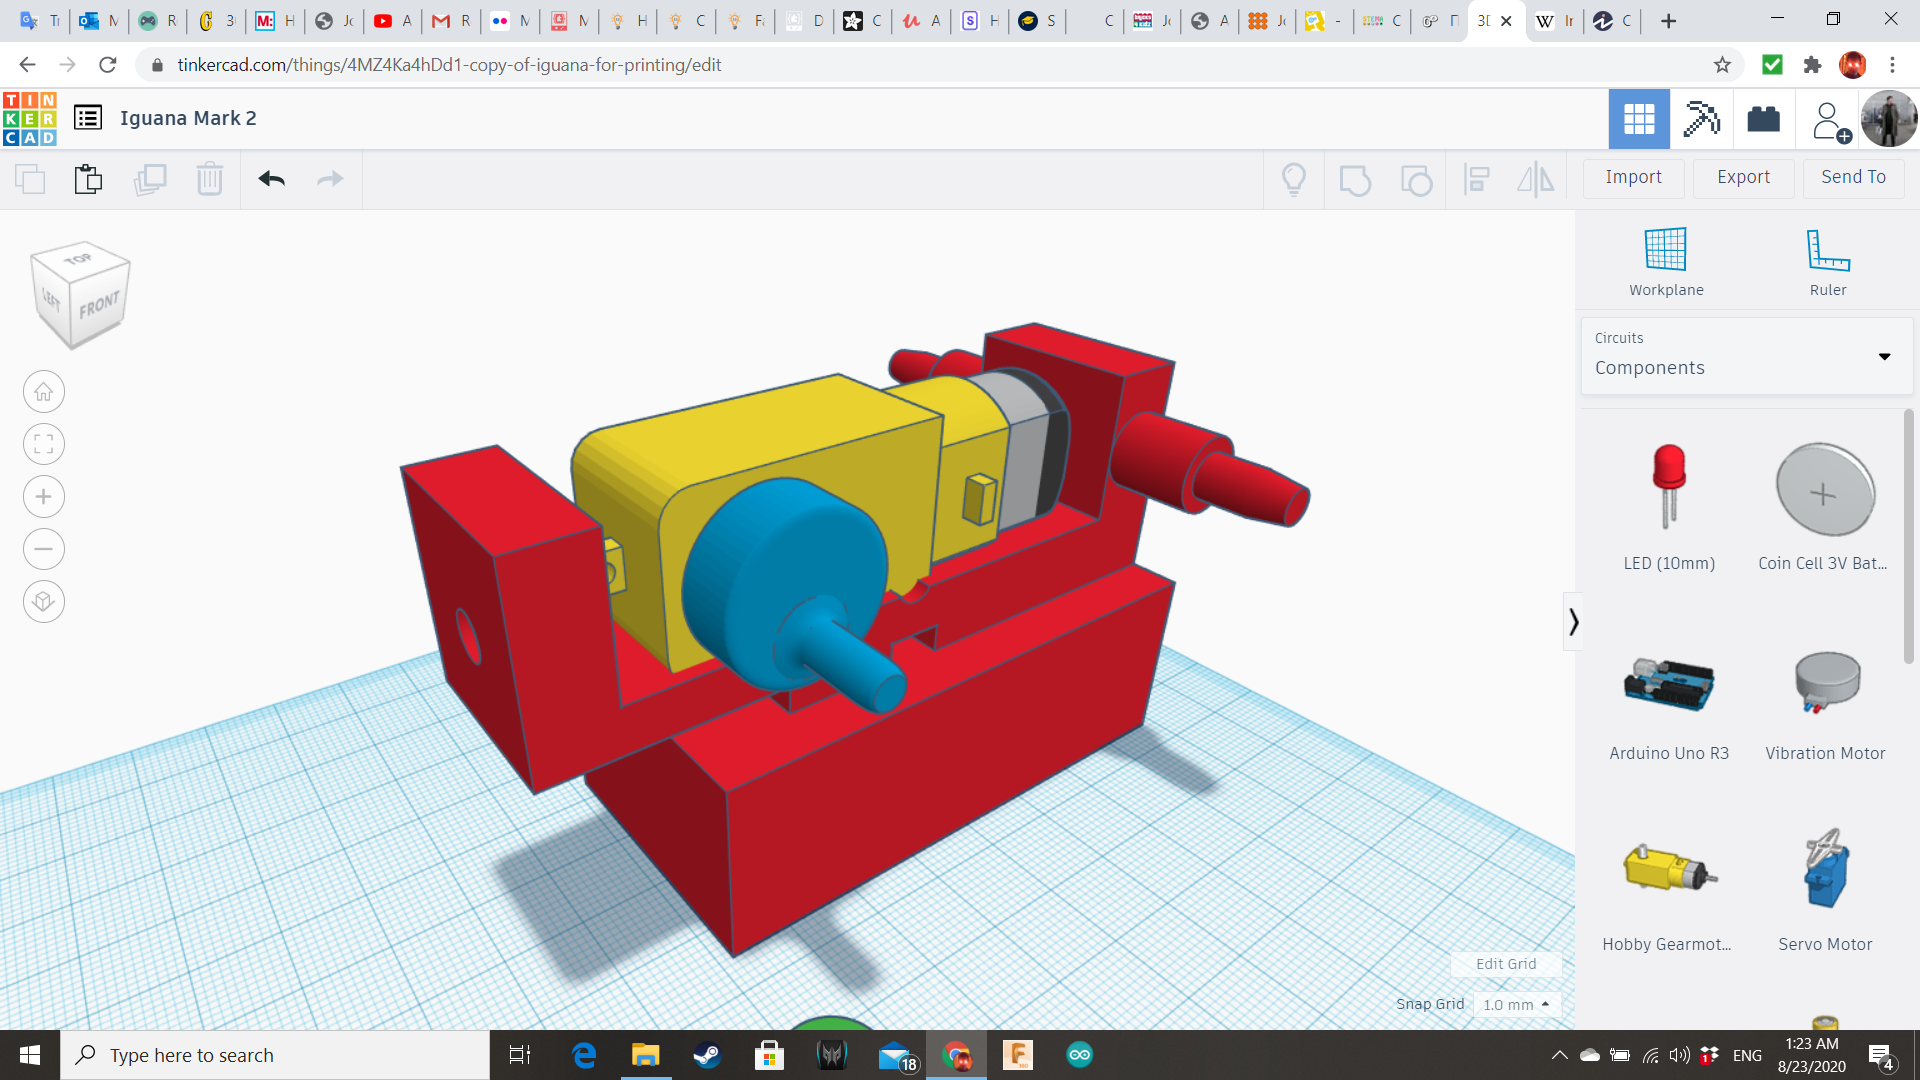Toggle the orthographic/perspective view cube icon
The width and height of the screenshot is (1920, 1080).
tap(44, 601)
